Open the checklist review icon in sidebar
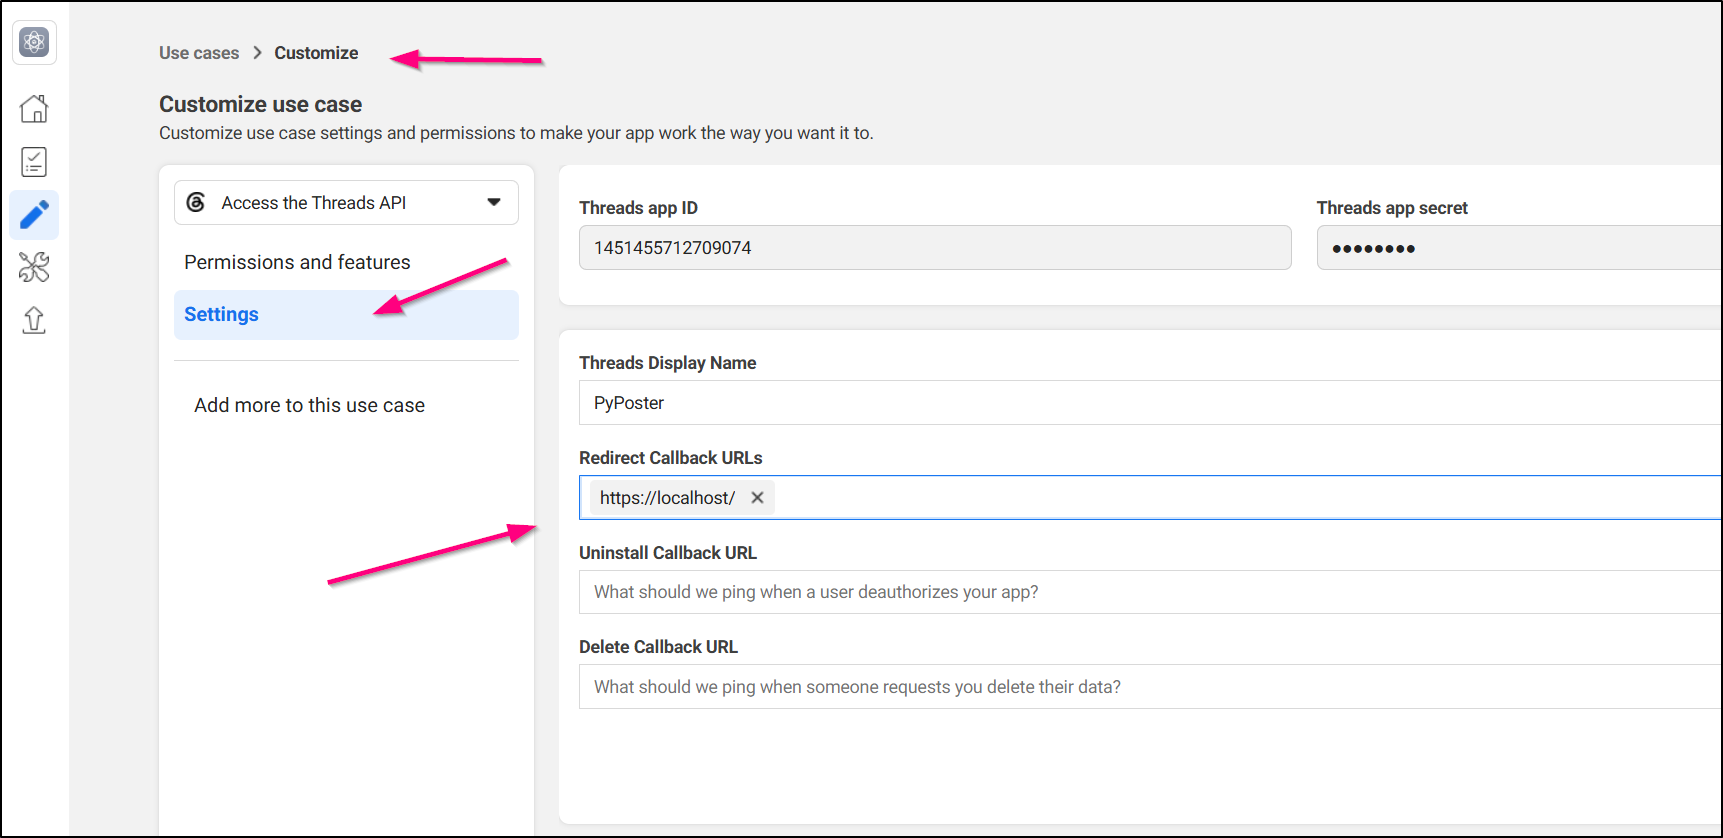This screenshot has height=838, width=1723. coord(34,162)
